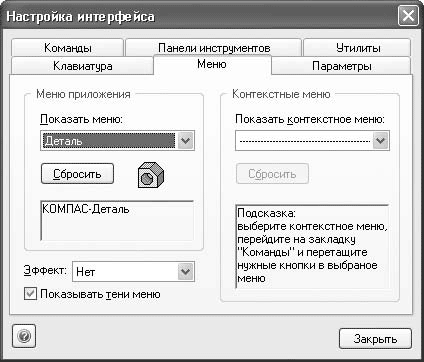Screen dimensions: 424x362
Task: Click the help question mark icon
Action: [24, 336]
